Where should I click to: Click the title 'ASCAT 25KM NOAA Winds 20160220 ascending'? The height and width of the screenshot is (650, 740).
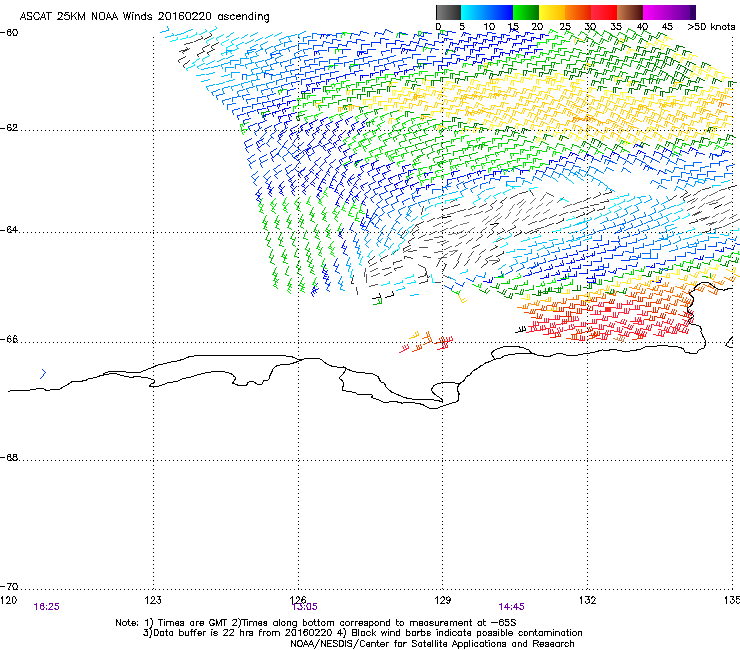[x=144, y=17]
